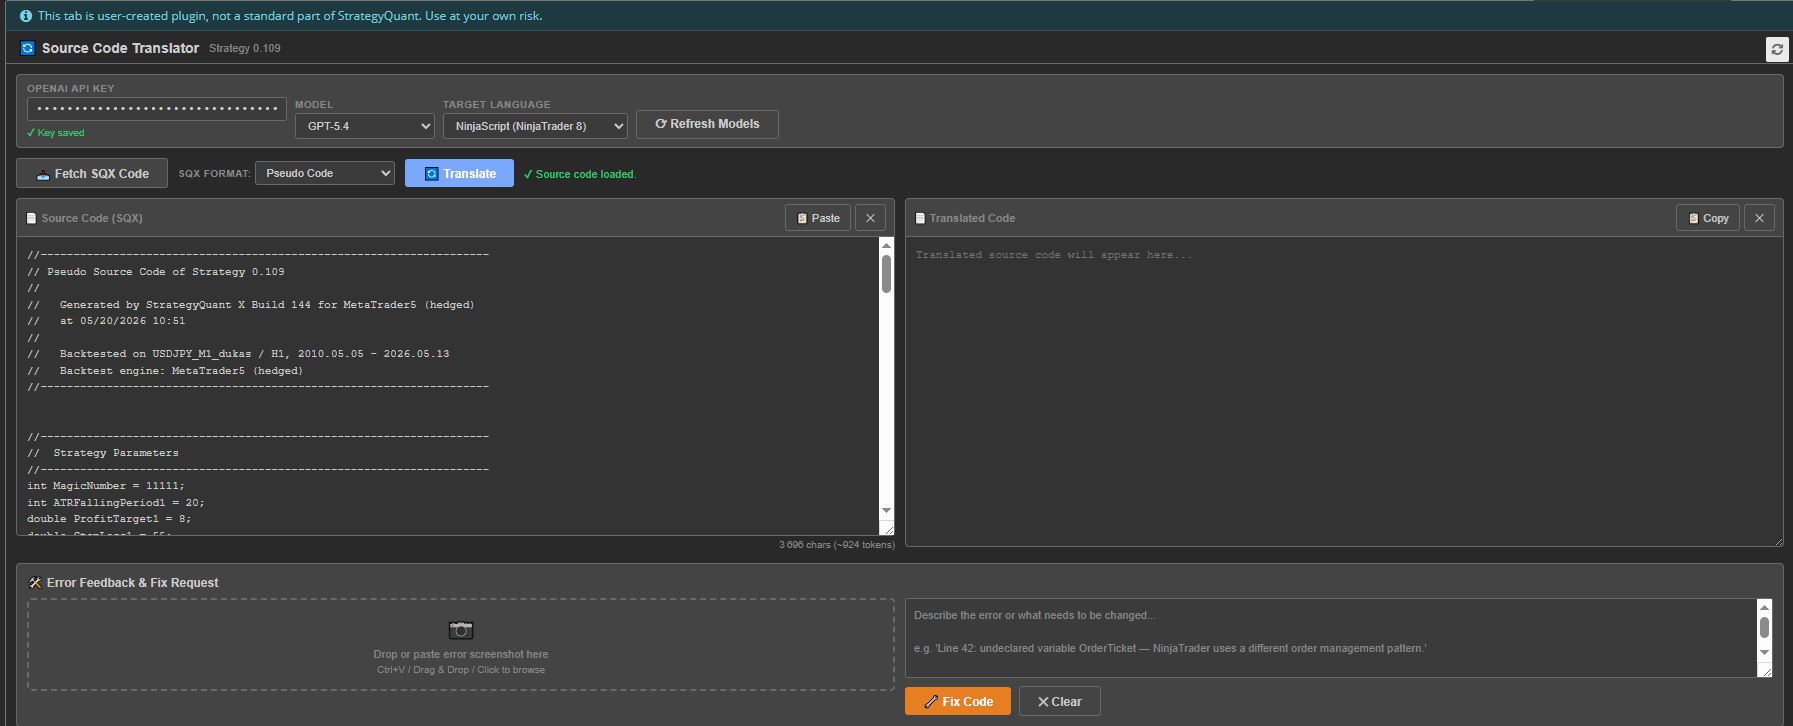Clear the Source Code (SQX) panel with X
This screenshot has height=726, width=1793.
point(870,218)
